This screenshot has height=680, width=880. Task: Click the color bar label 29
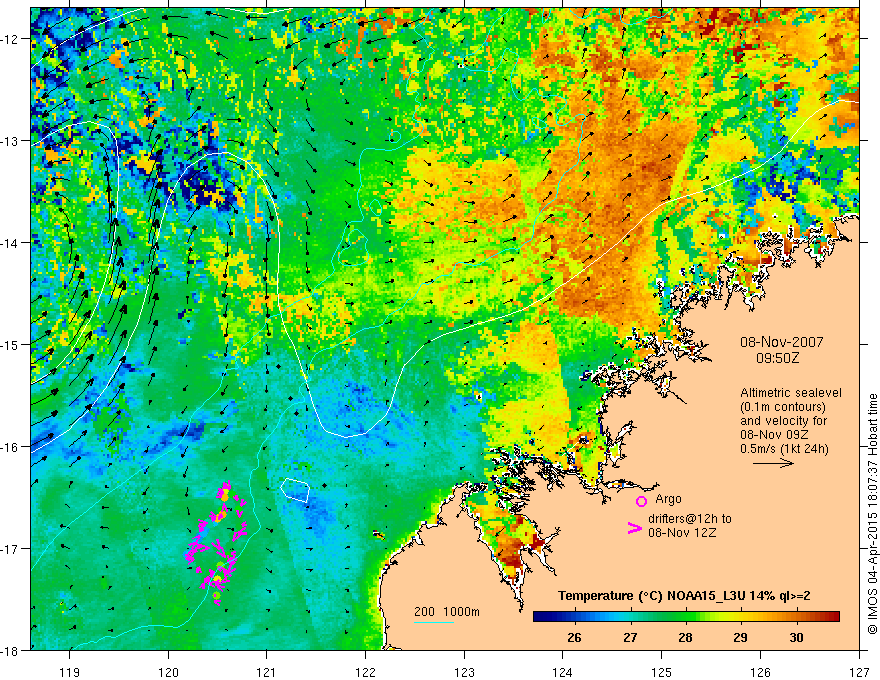740,638
